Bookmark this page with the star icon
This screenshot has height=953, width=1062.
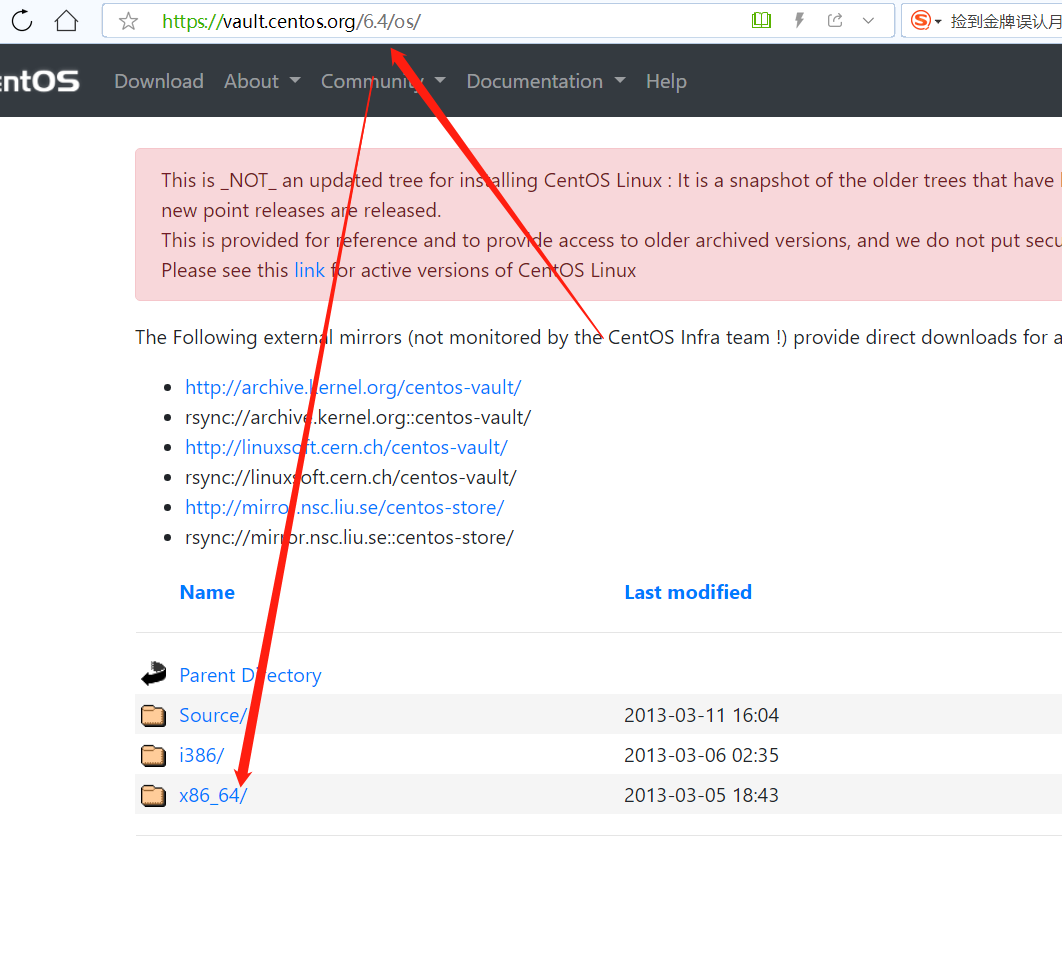pyautogui.click(x=128, y=22)
